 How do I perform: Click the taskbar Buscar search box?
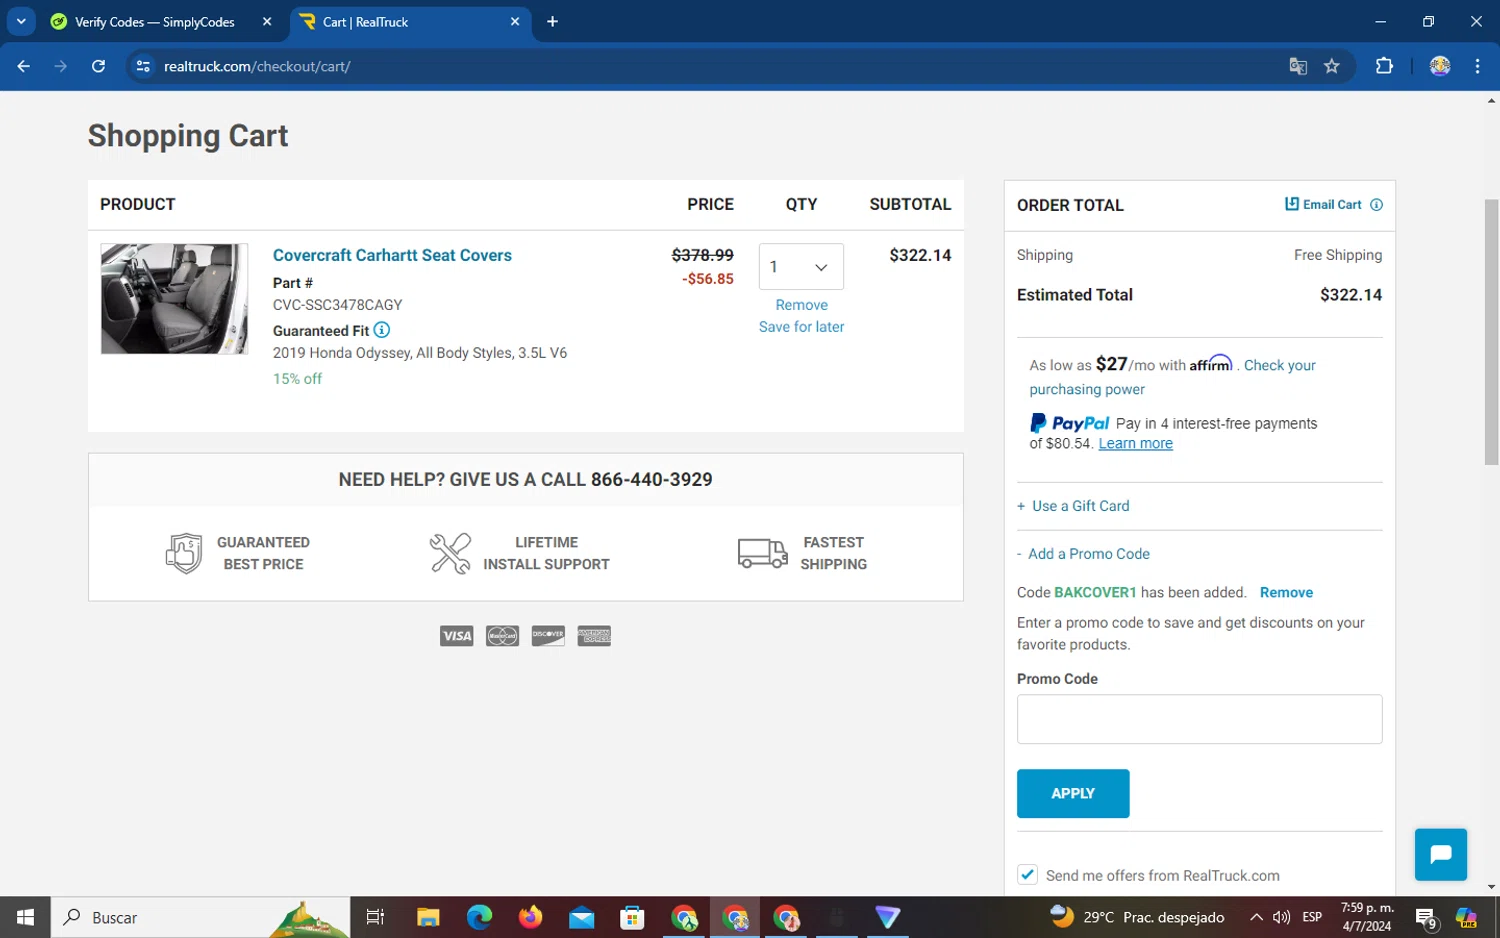click(200, 917)
